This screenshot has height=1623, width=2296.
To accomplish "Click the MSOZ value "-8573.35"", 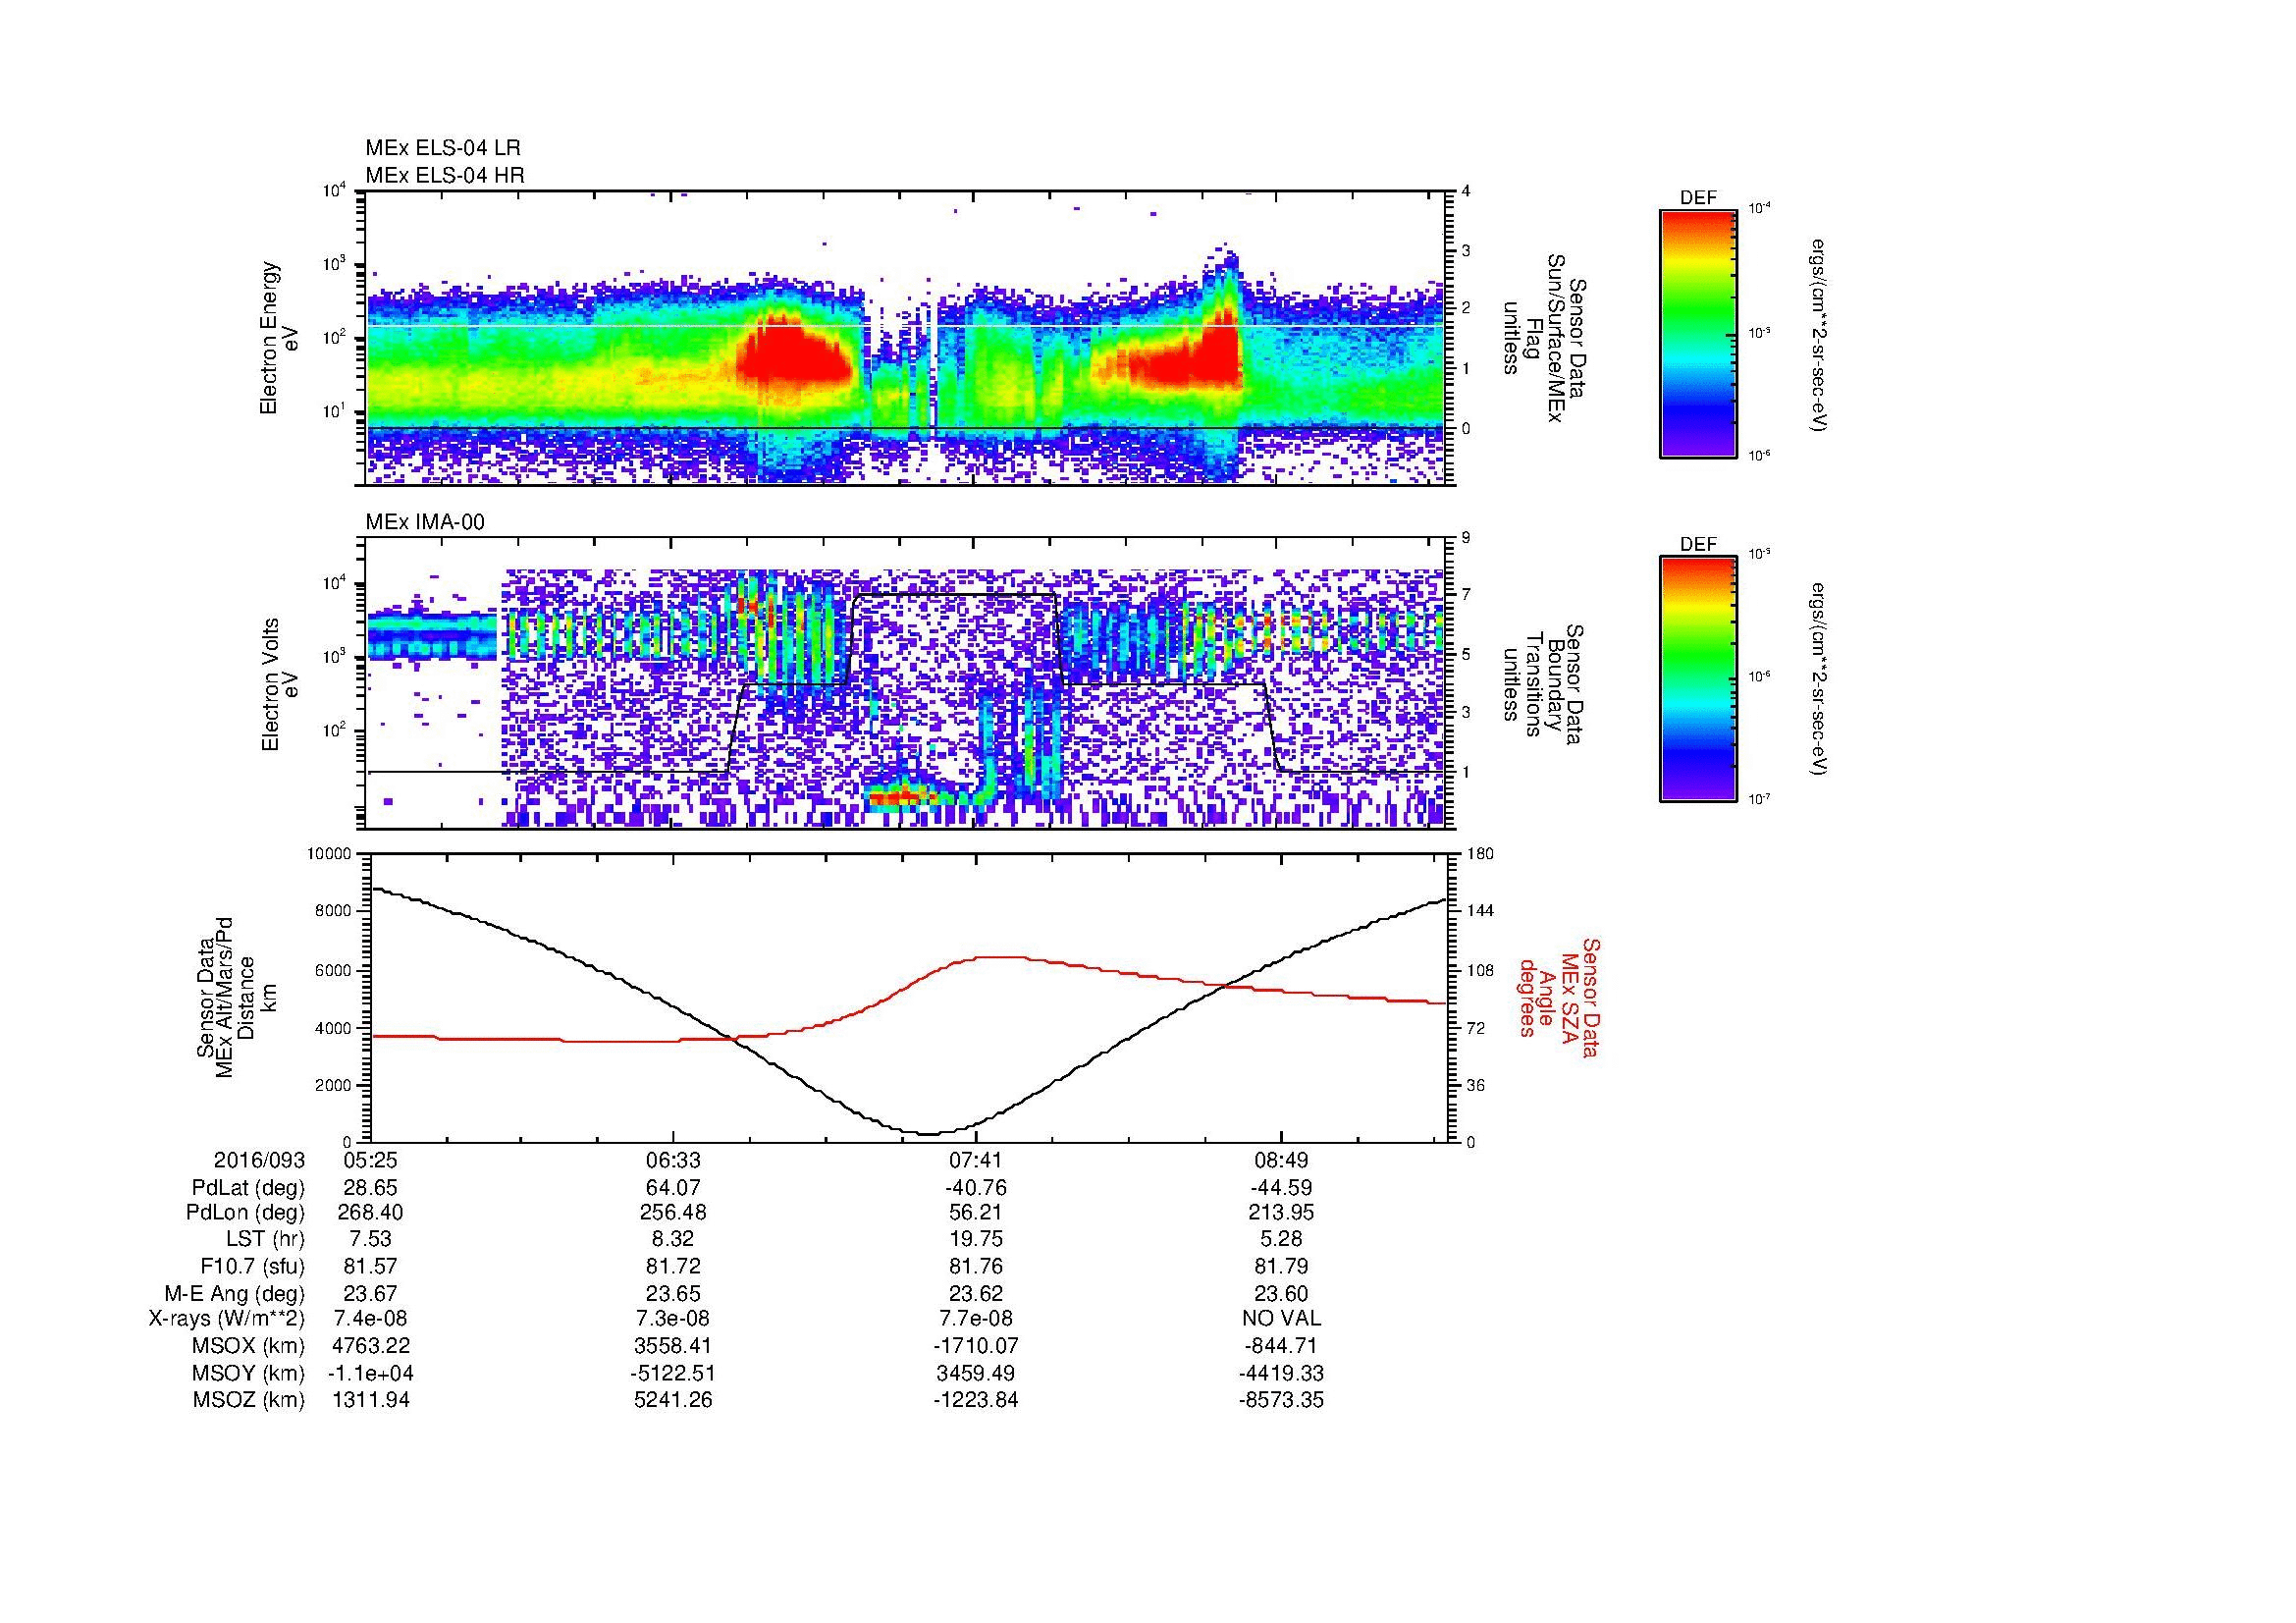I will (1281, 1400).
